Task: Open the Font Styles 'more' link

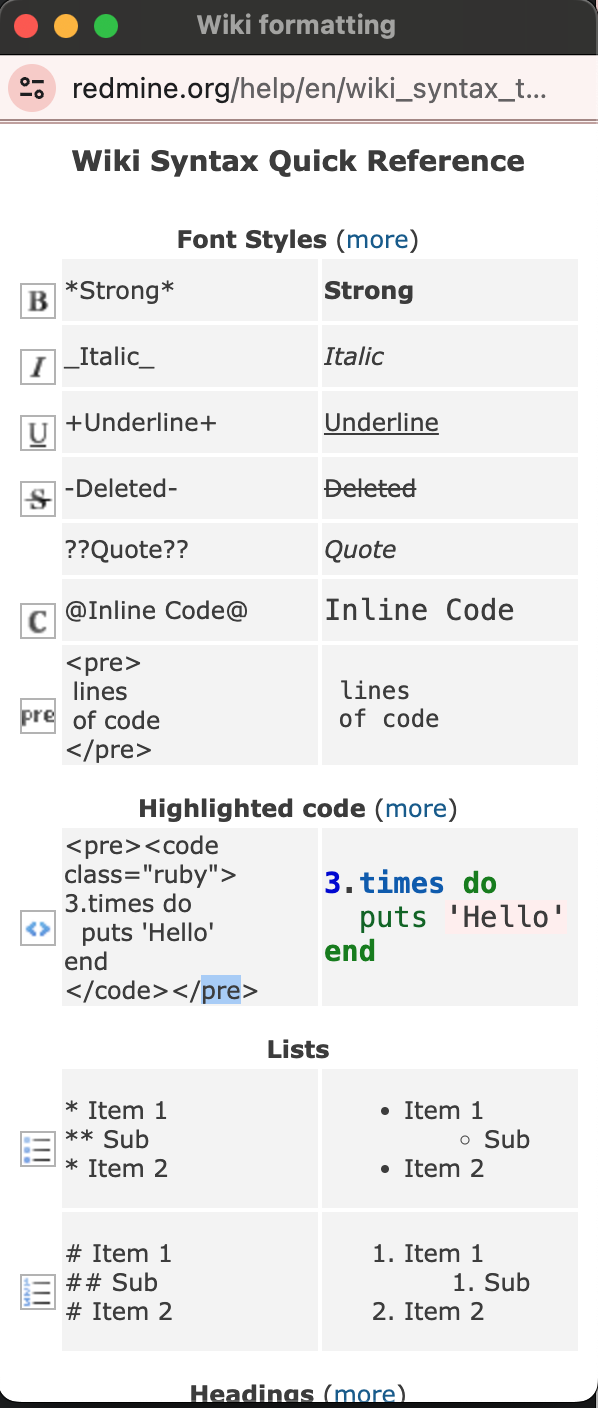Action: (377, 240)
